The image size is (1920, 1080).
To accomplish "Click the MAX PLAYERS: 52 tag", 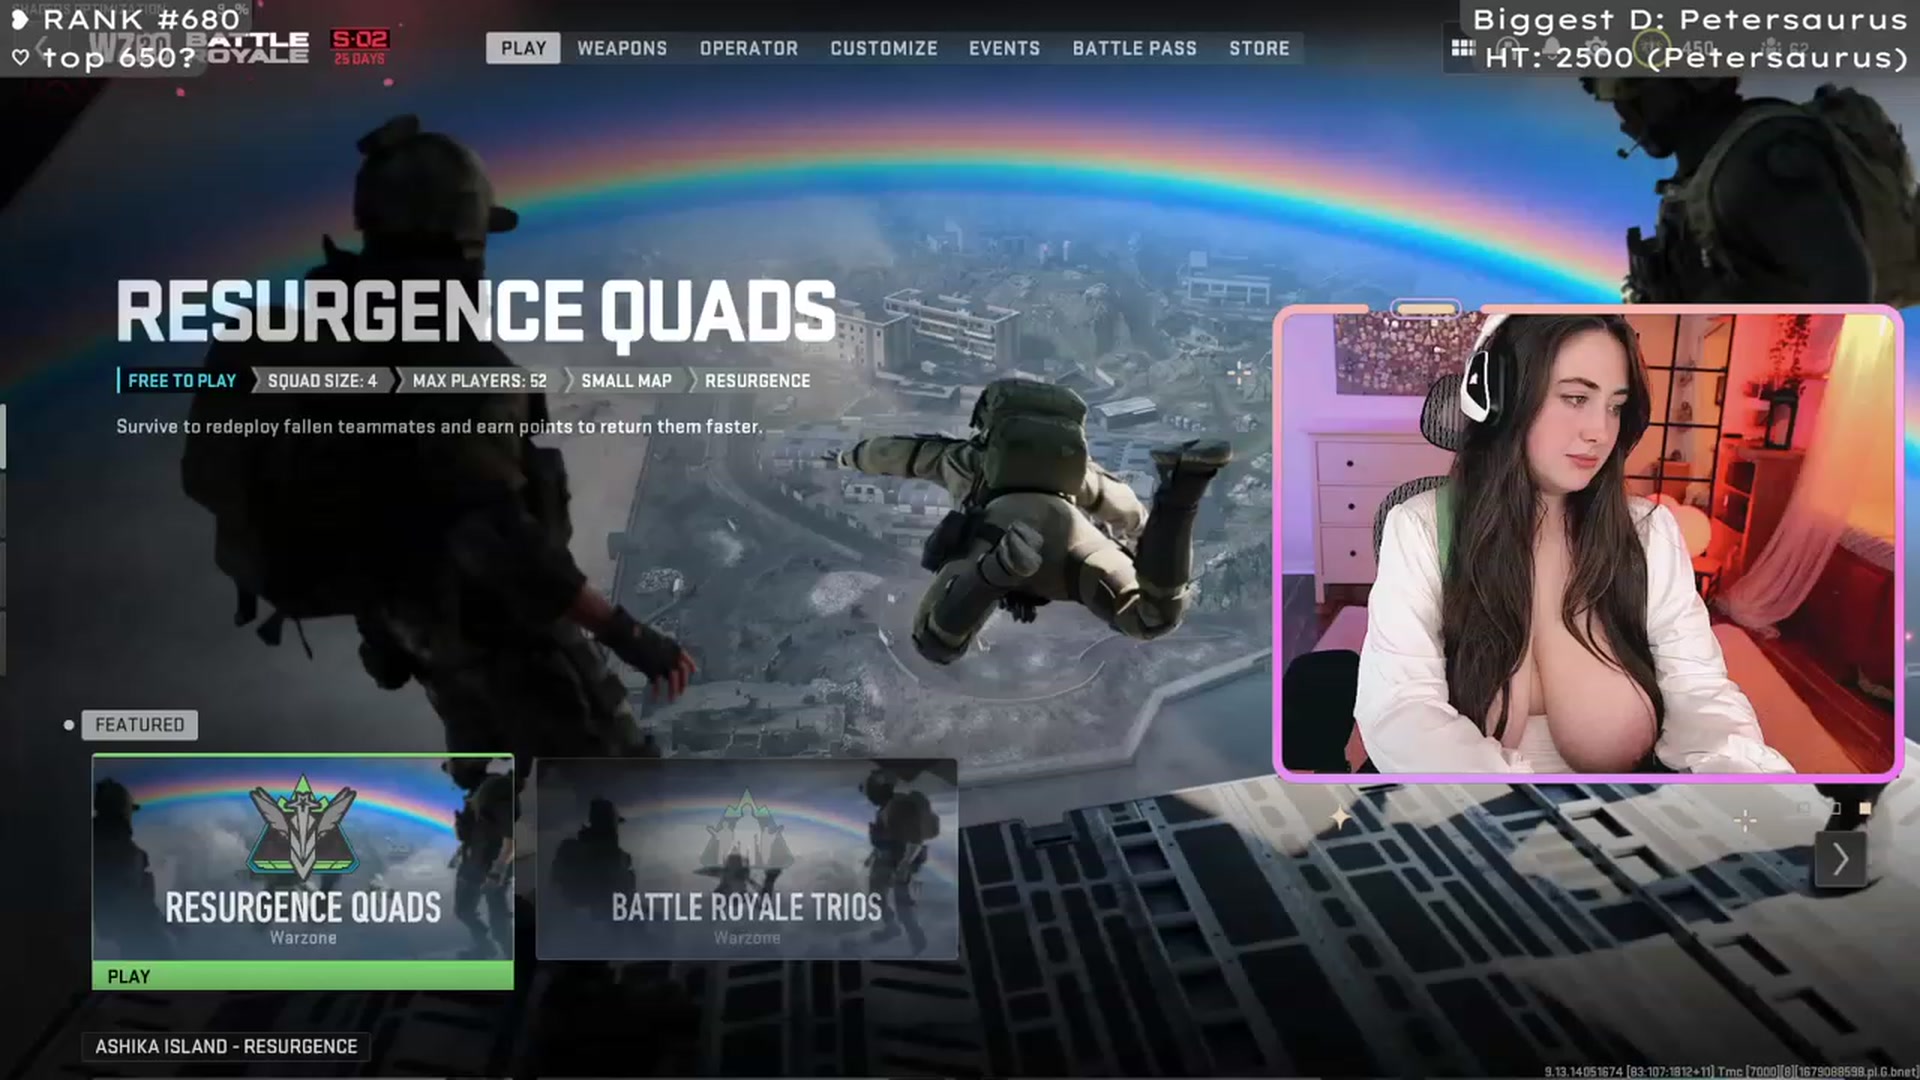I will click(x=479, y=381).
